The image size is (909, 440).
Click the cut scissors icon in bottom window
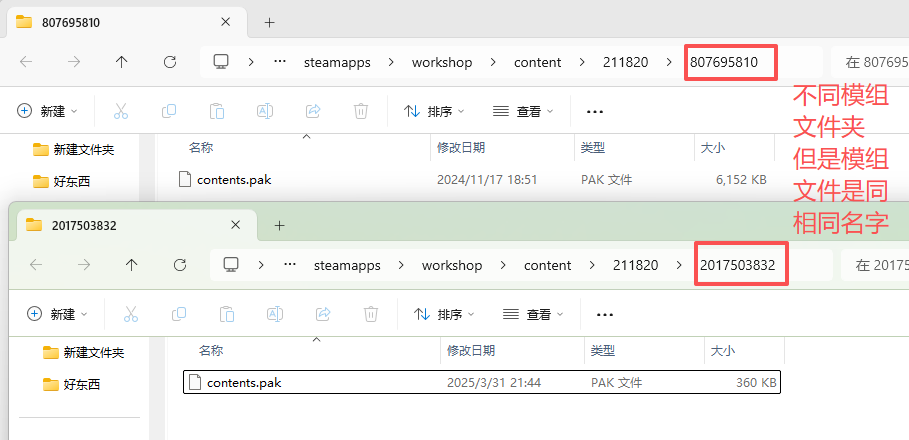point(130,314)
